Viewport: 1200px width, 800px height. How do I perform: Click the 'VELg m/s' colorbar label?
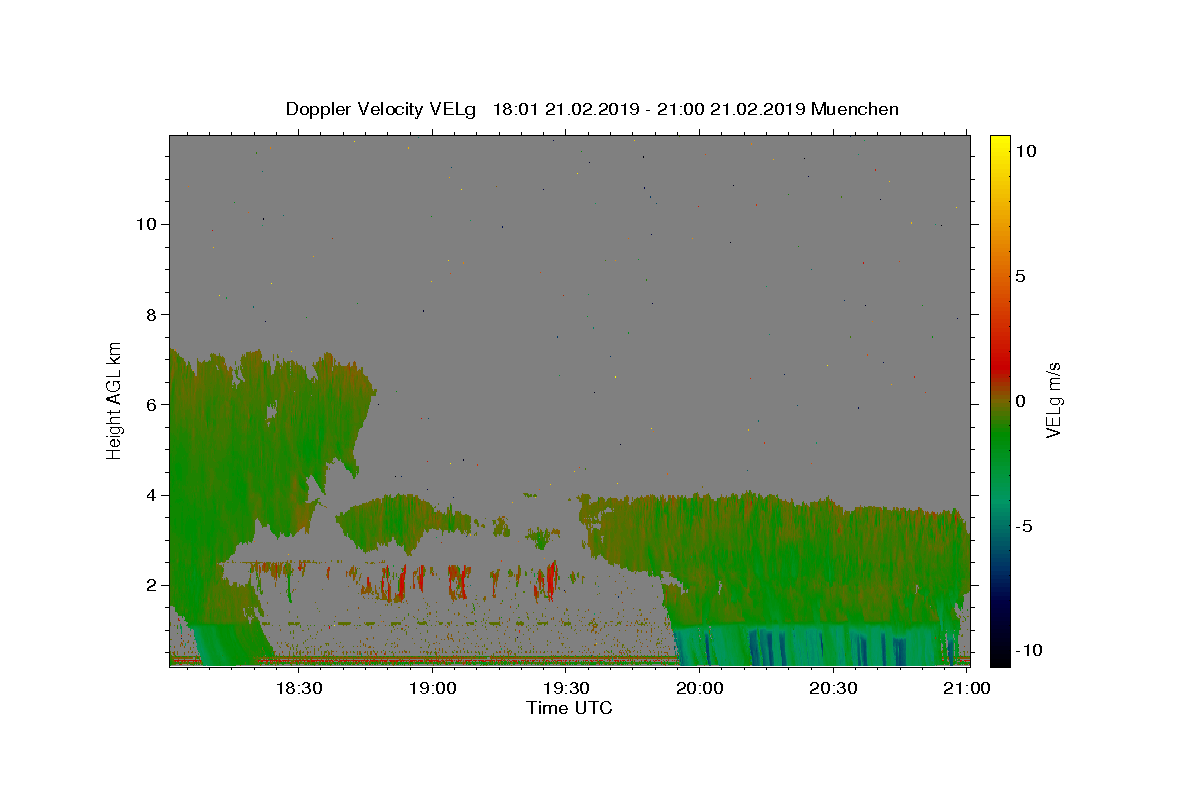[x=1053, y=400]
